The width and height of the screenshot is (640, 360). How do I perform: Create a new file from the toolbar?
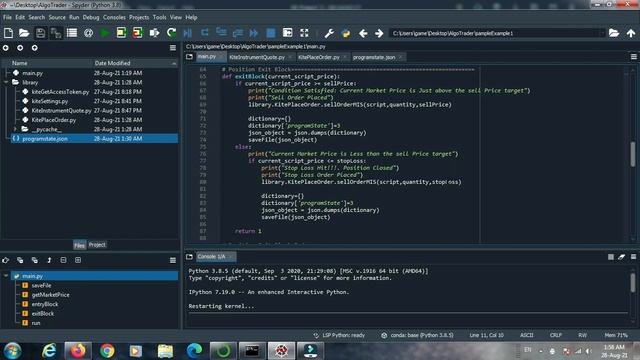(x=8, y=33)
